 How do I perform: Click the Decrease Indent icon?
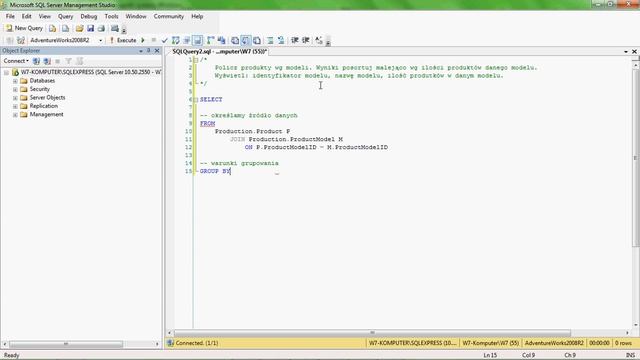pyautogui.click(x=295, y=40)
